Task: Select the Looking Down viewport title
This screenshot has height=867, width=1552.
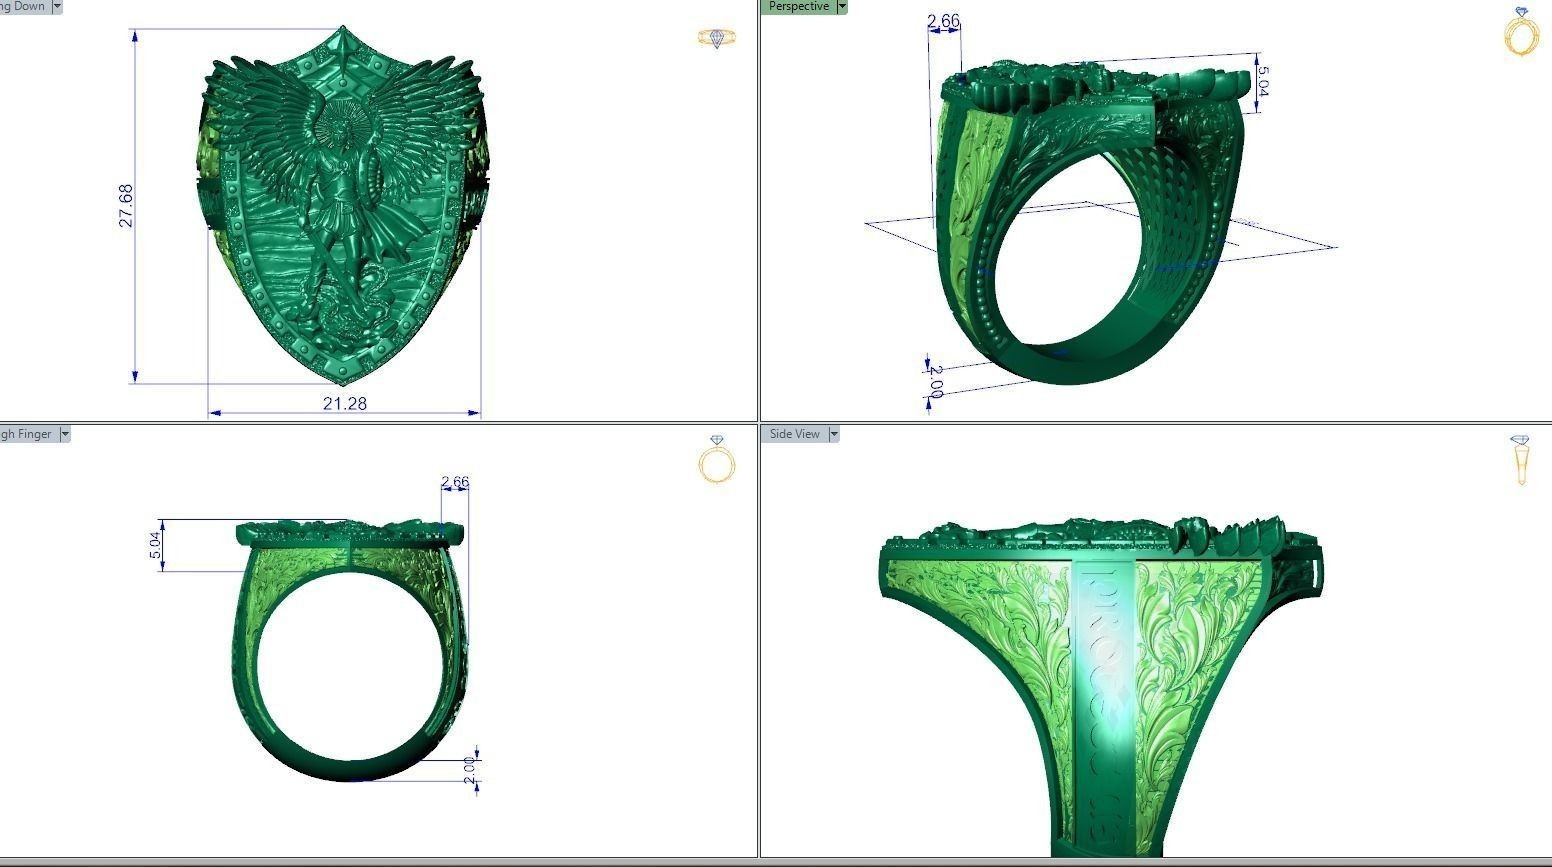Action: click(24, 6)
